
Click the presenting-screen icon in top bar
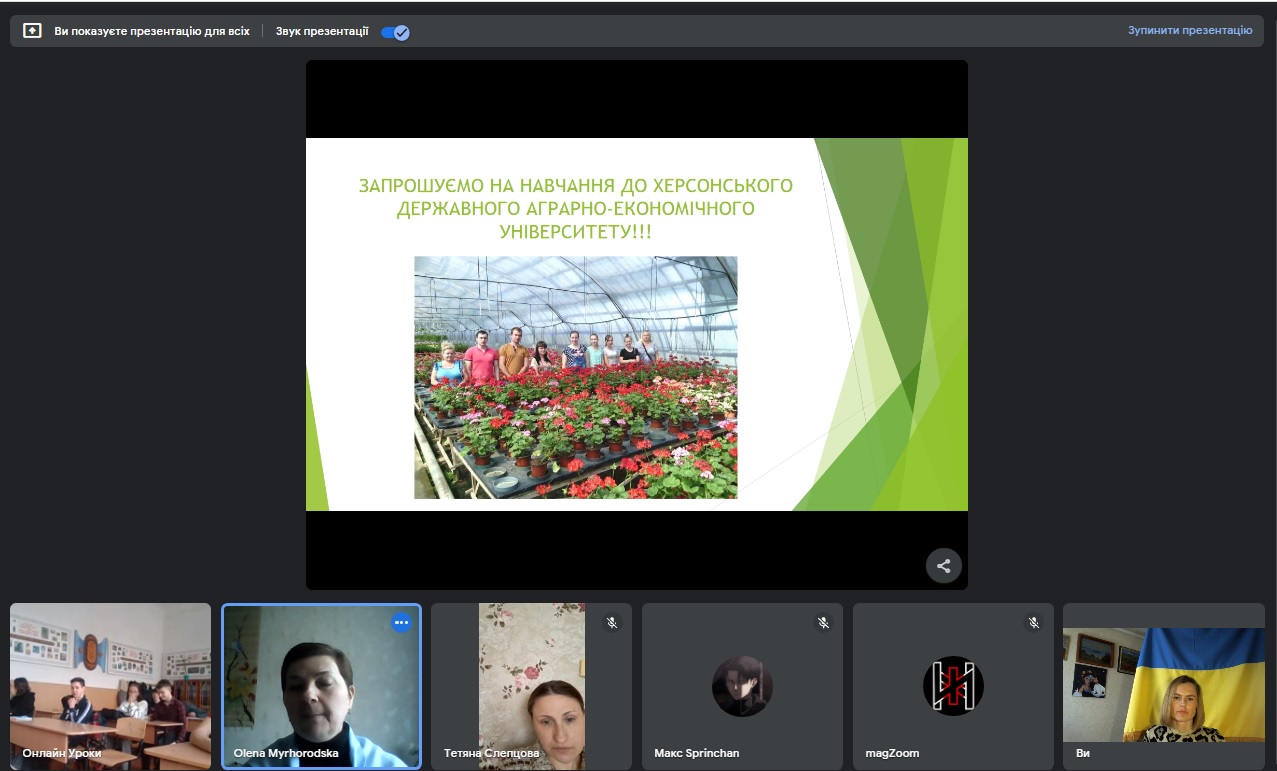32,31
